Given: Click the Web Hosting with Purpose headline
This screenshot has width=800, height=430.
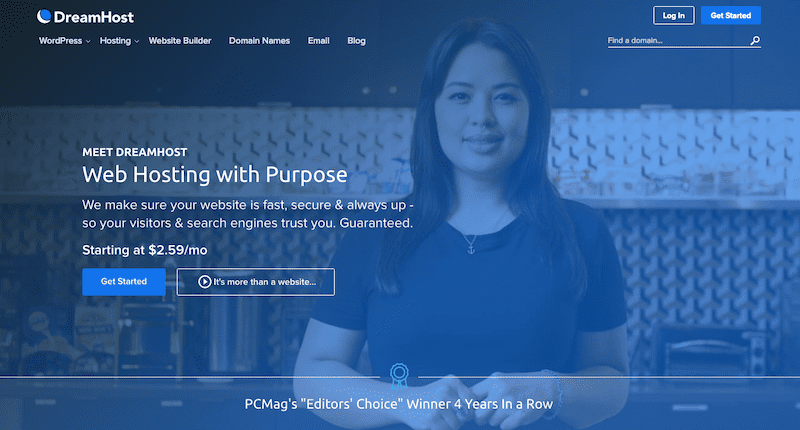Looking at the screenshot, I should point(215,174).
